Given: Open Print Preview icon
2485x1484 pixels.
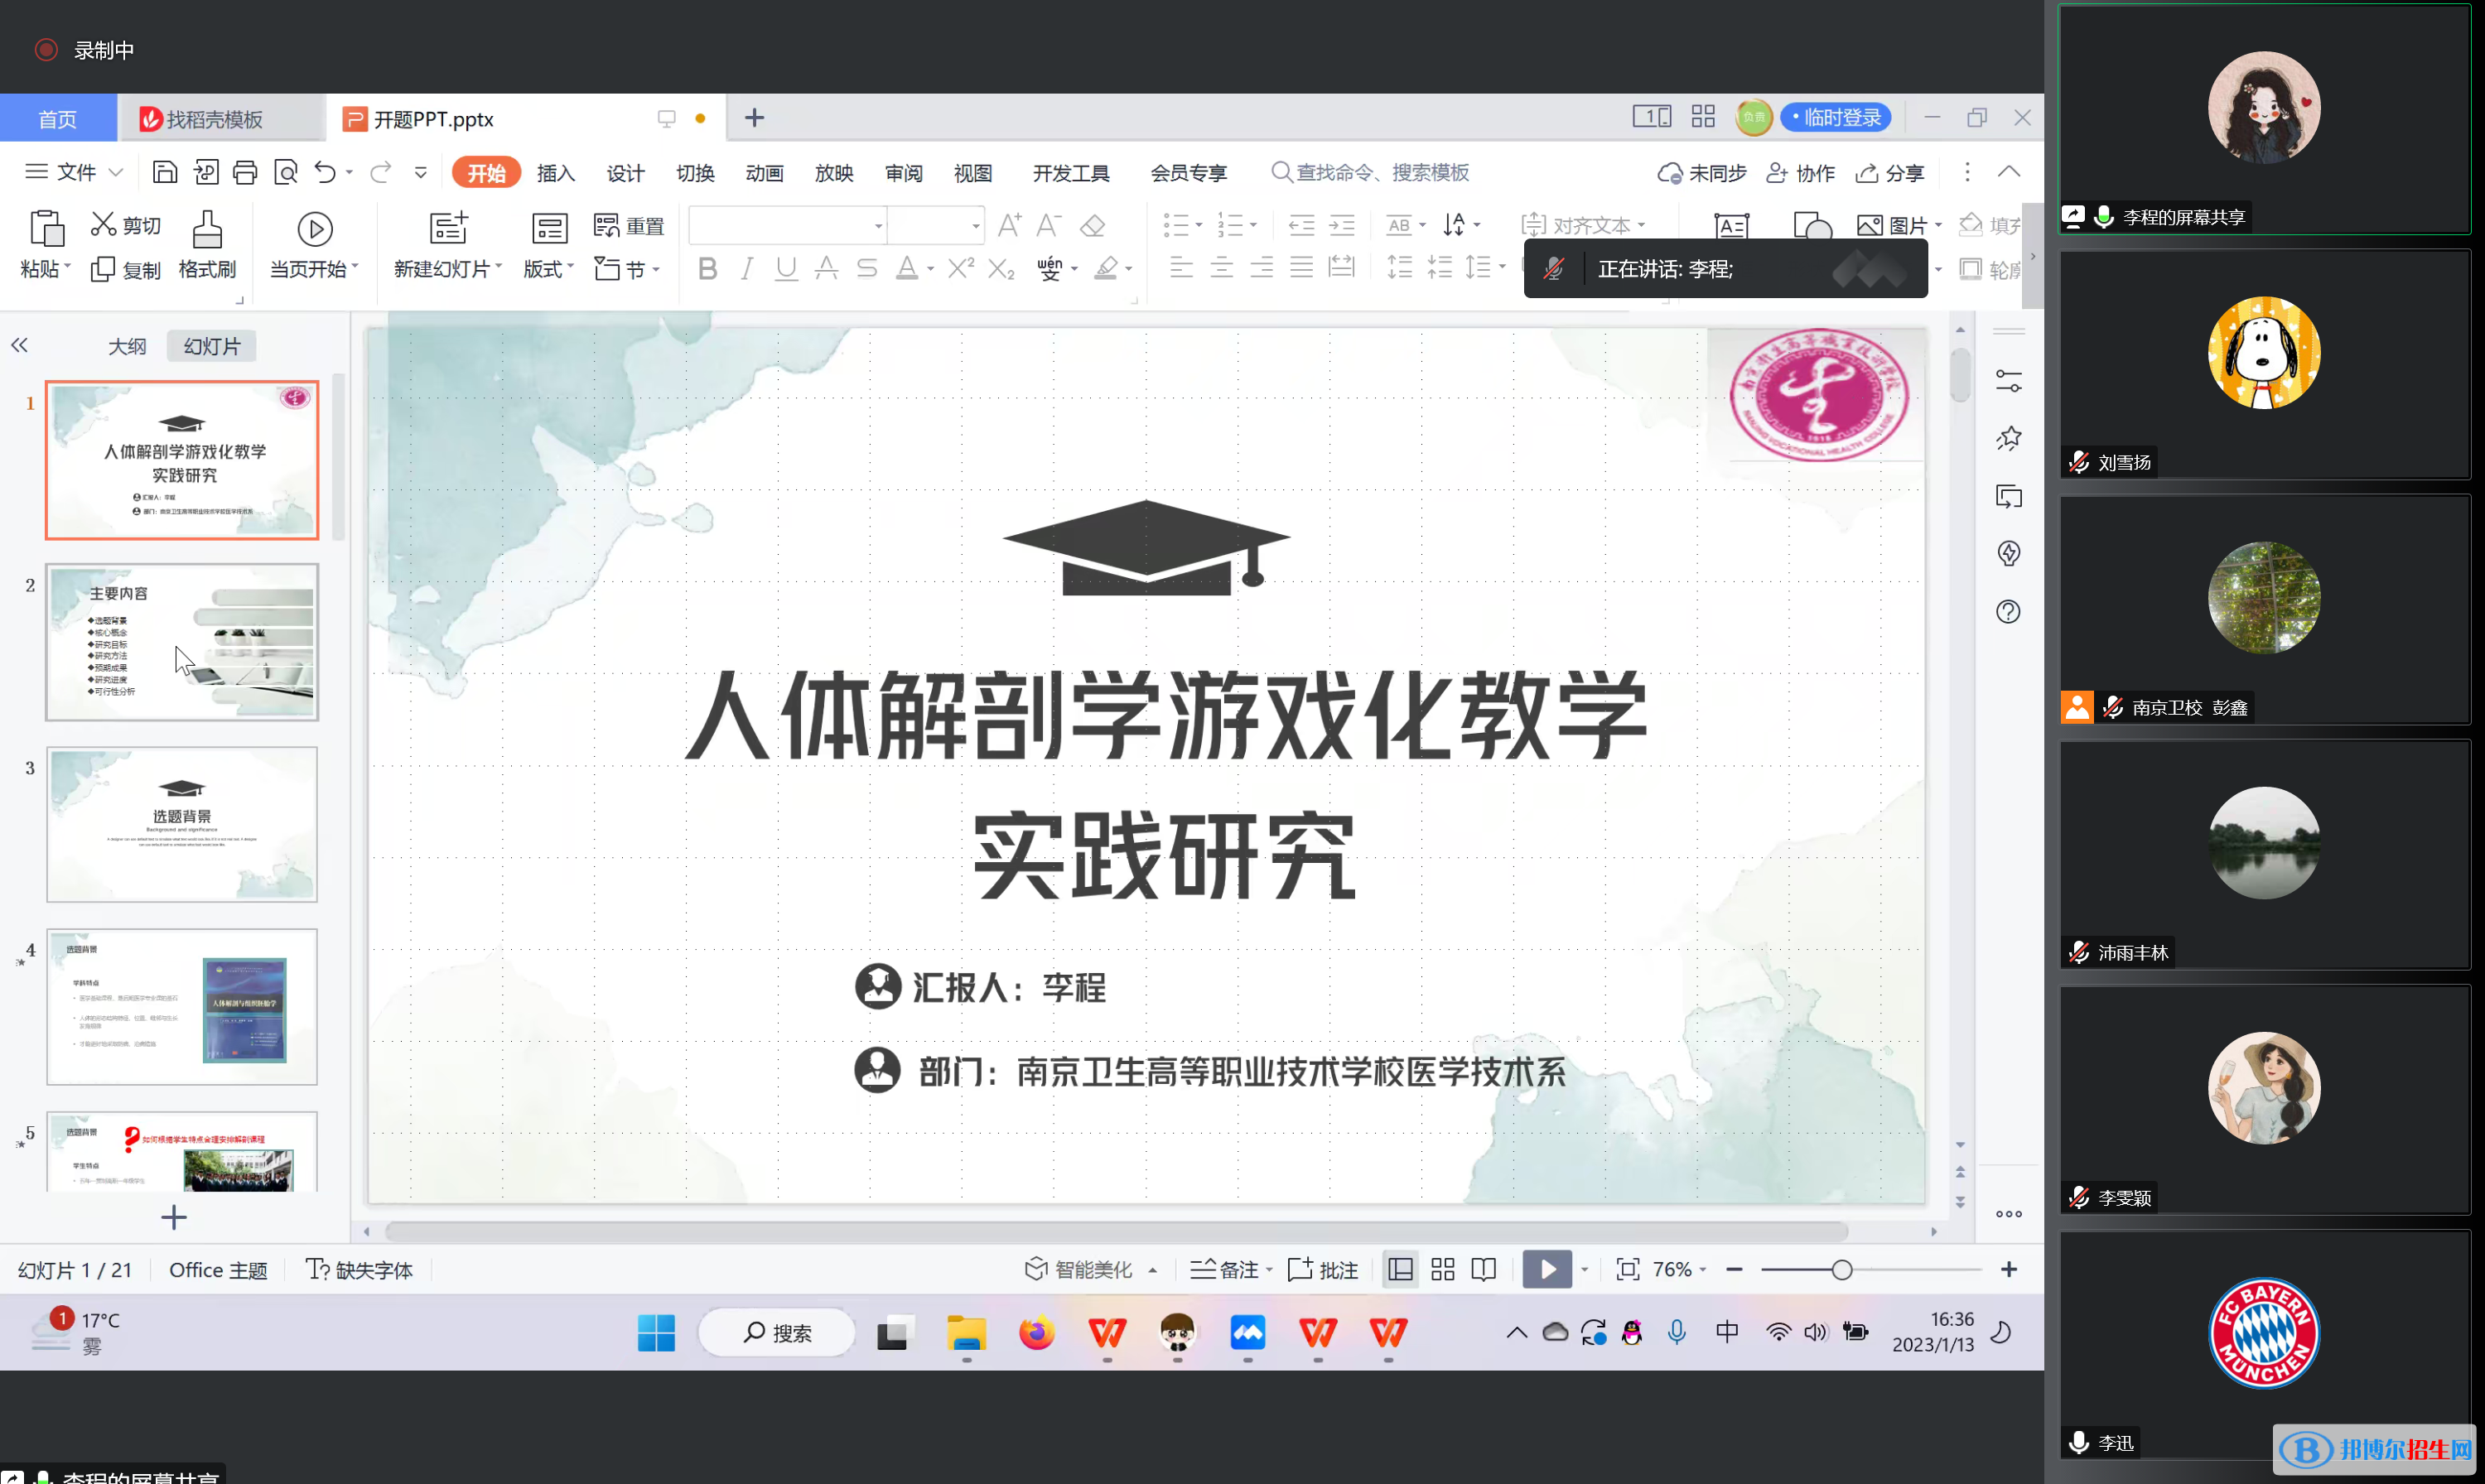Looking at the screenshot, I should [x=286, y=172].
